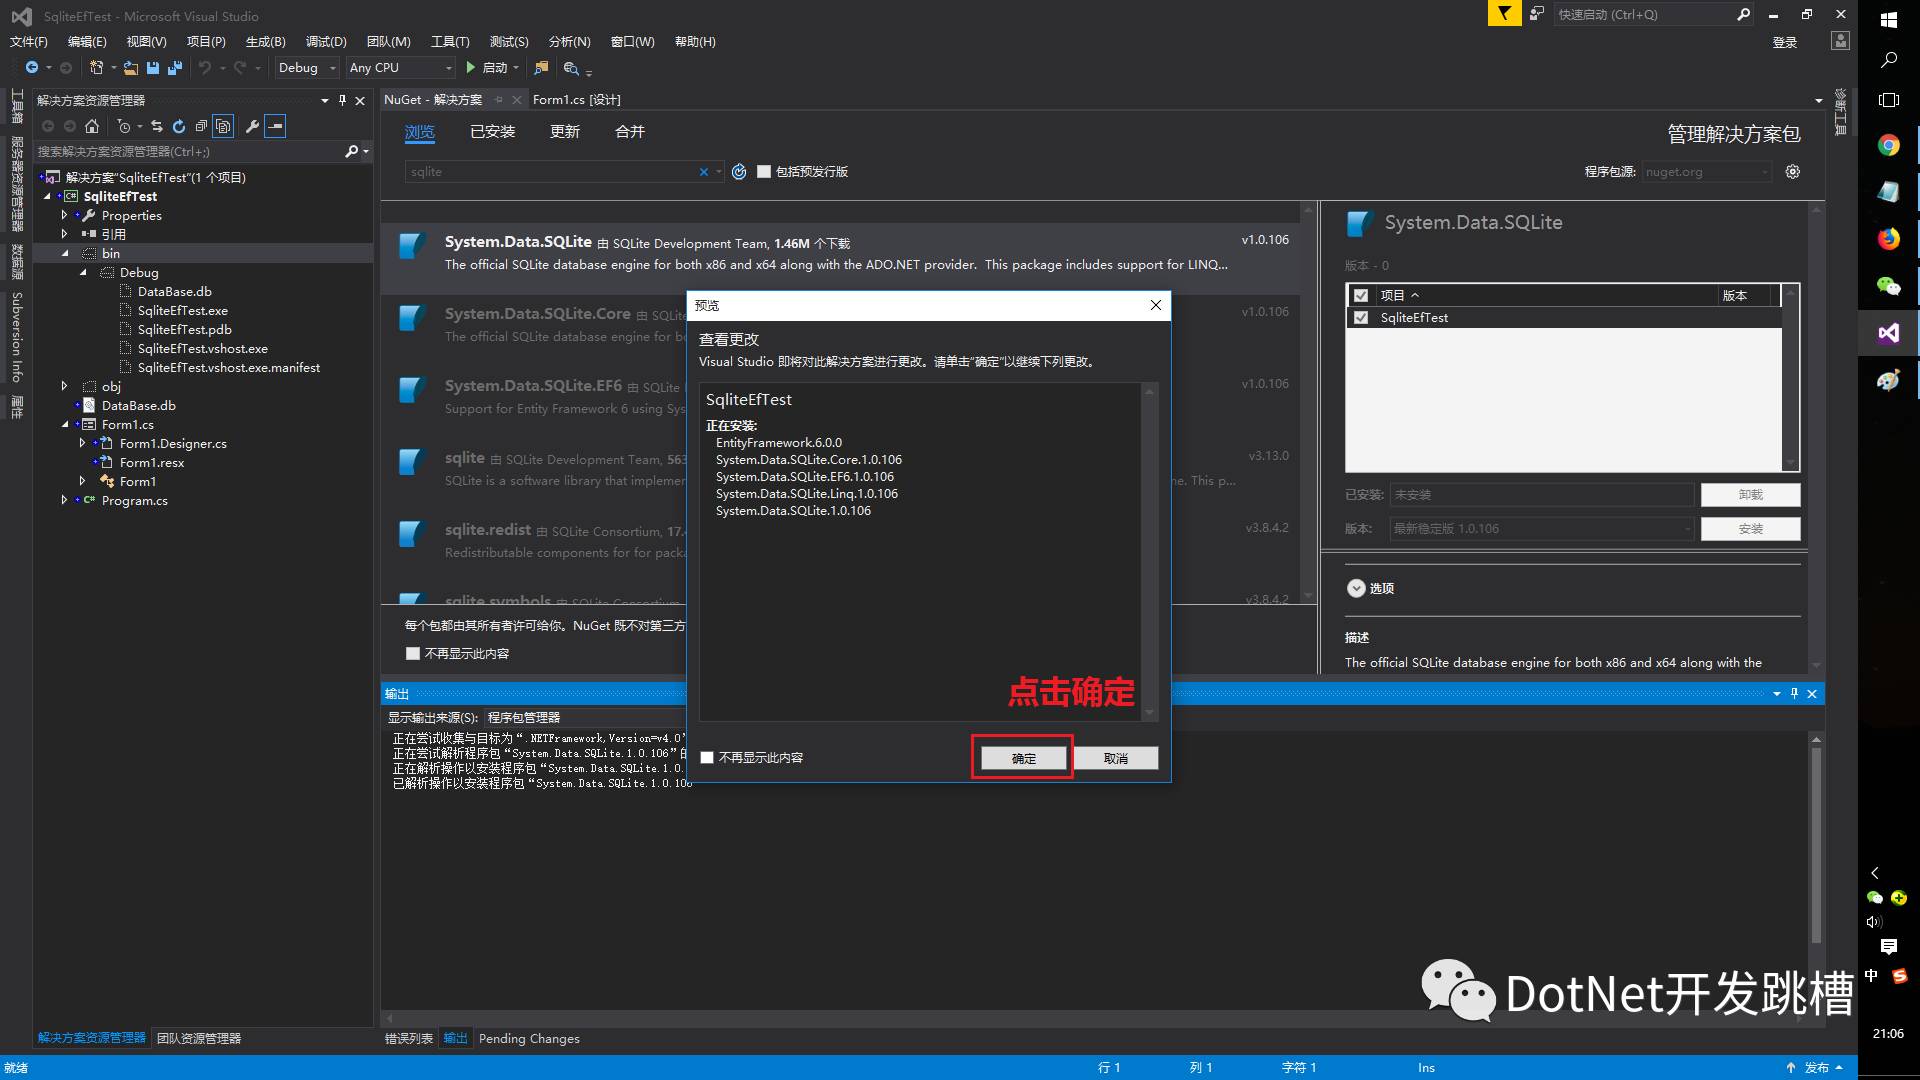Open the 调试(D) menu
This screenshot has height=1080, width=1920.
point(326,42)
